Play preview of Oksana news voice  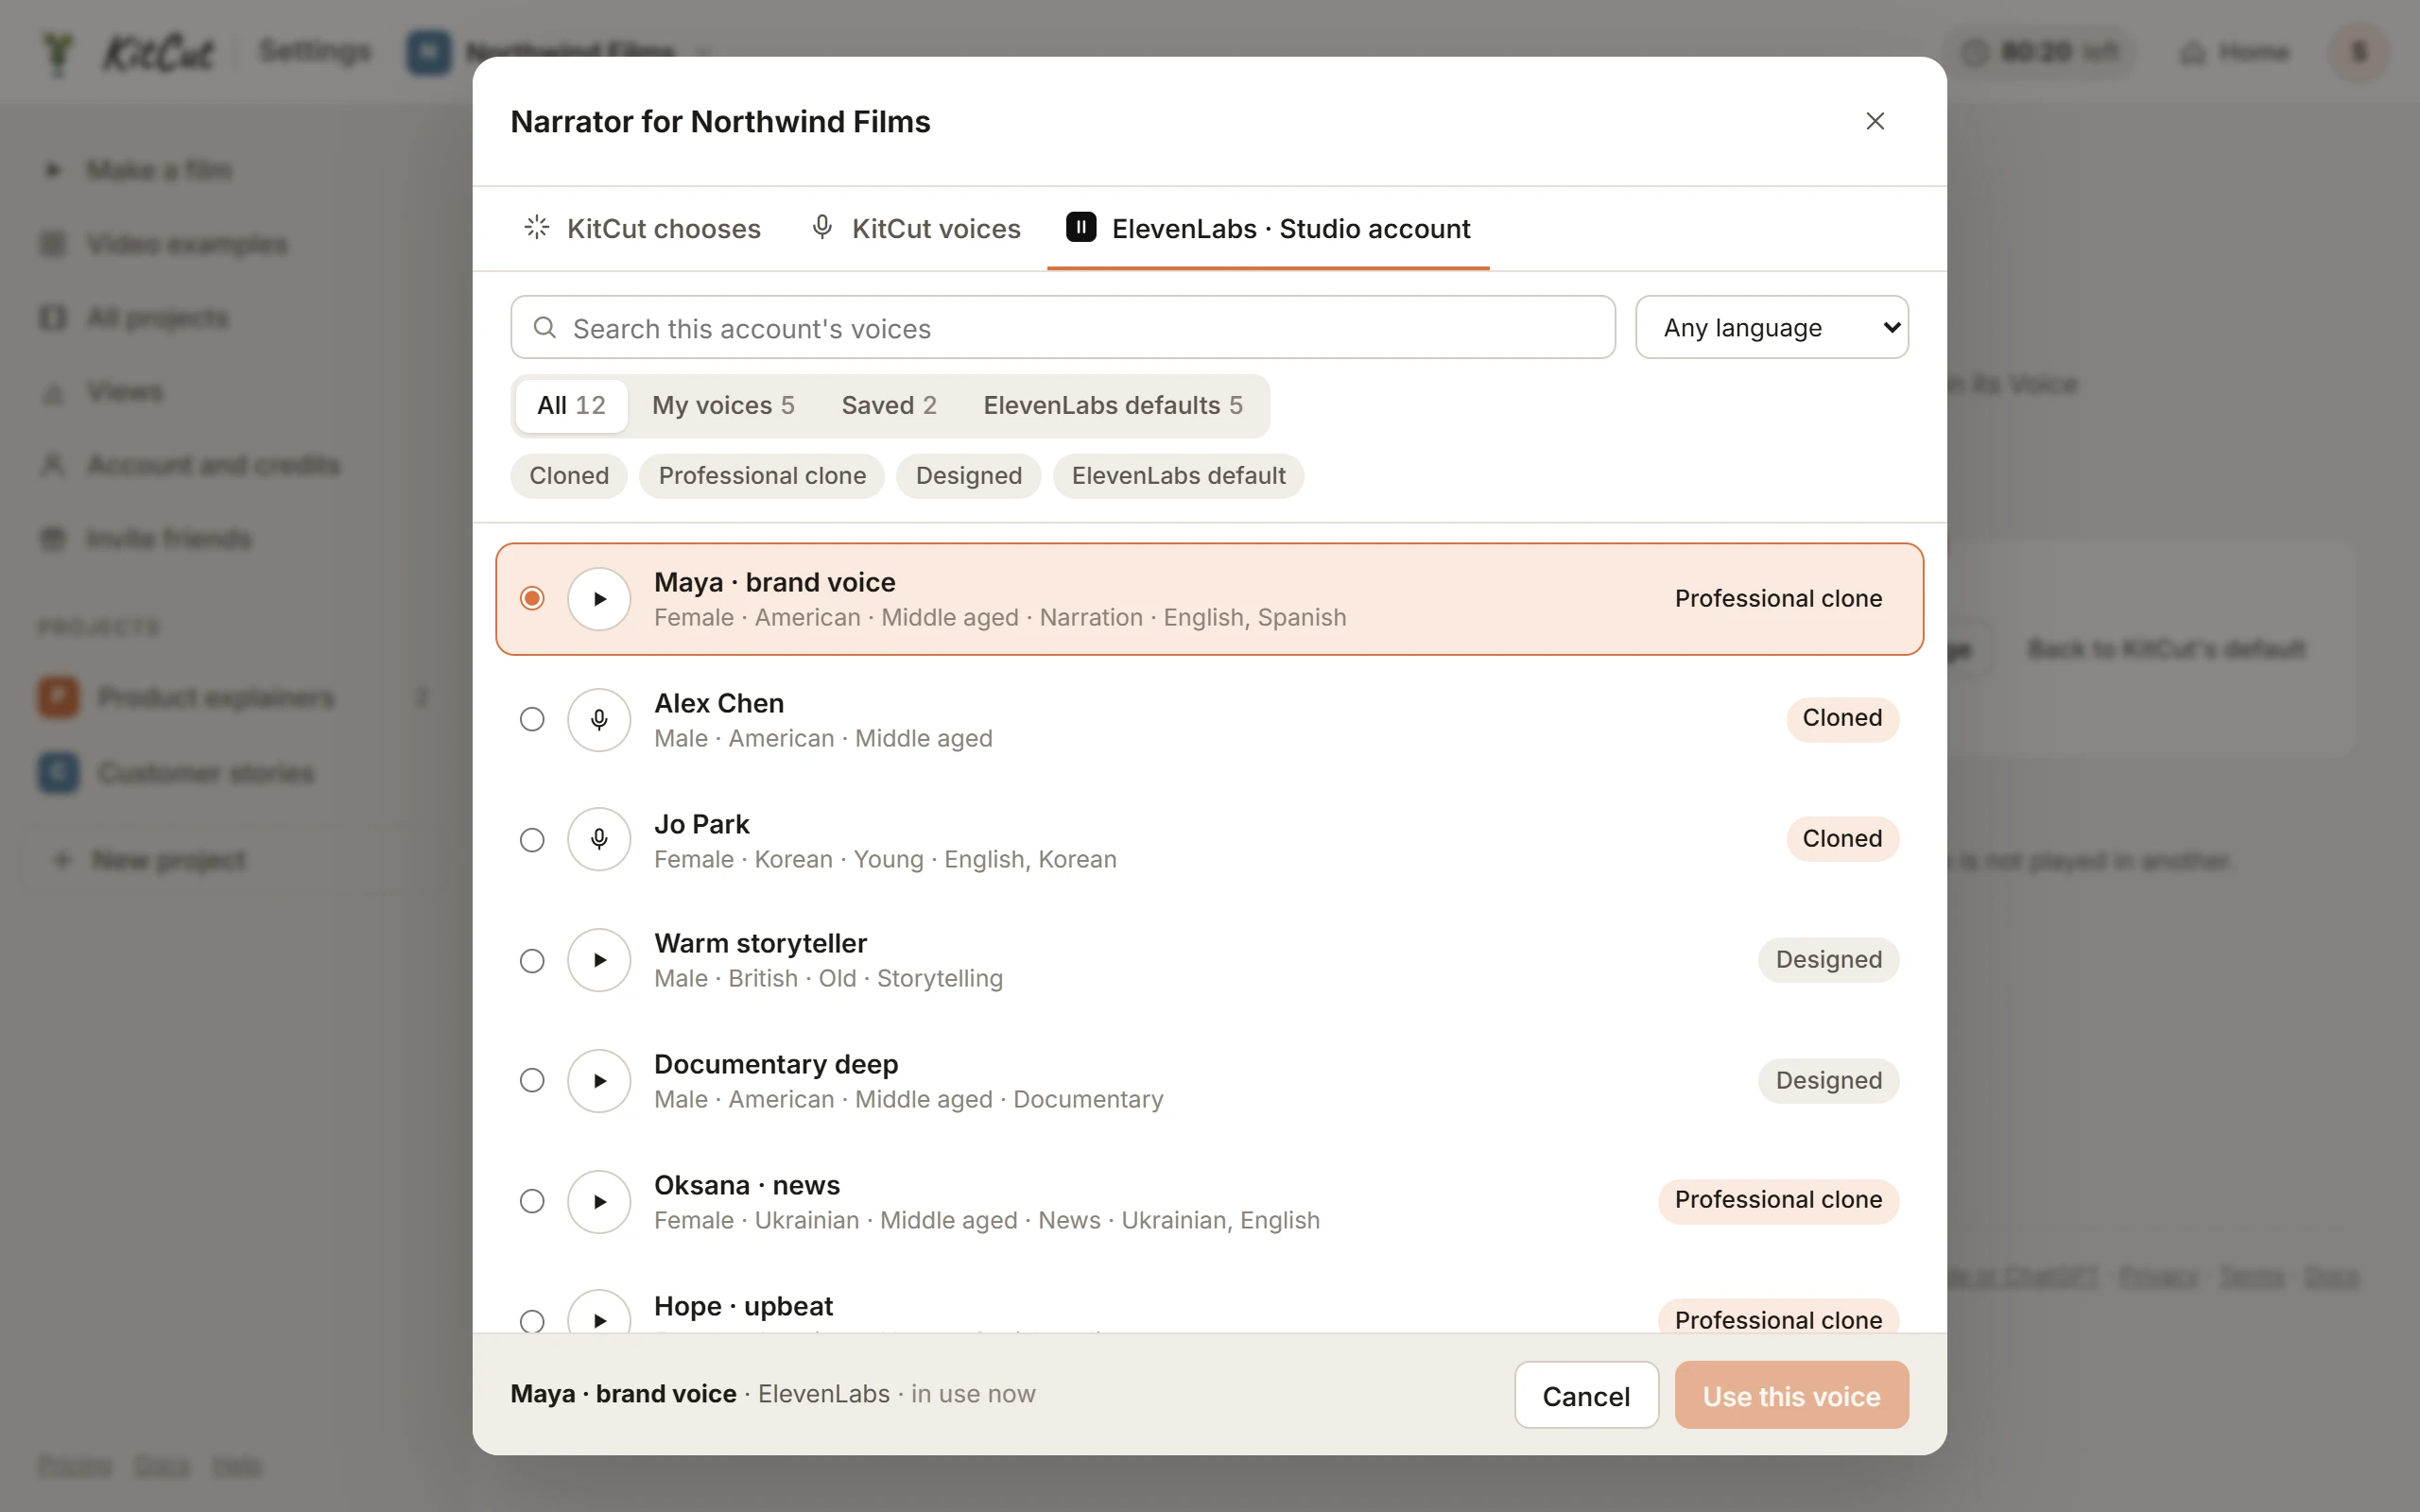[599, 1201]
